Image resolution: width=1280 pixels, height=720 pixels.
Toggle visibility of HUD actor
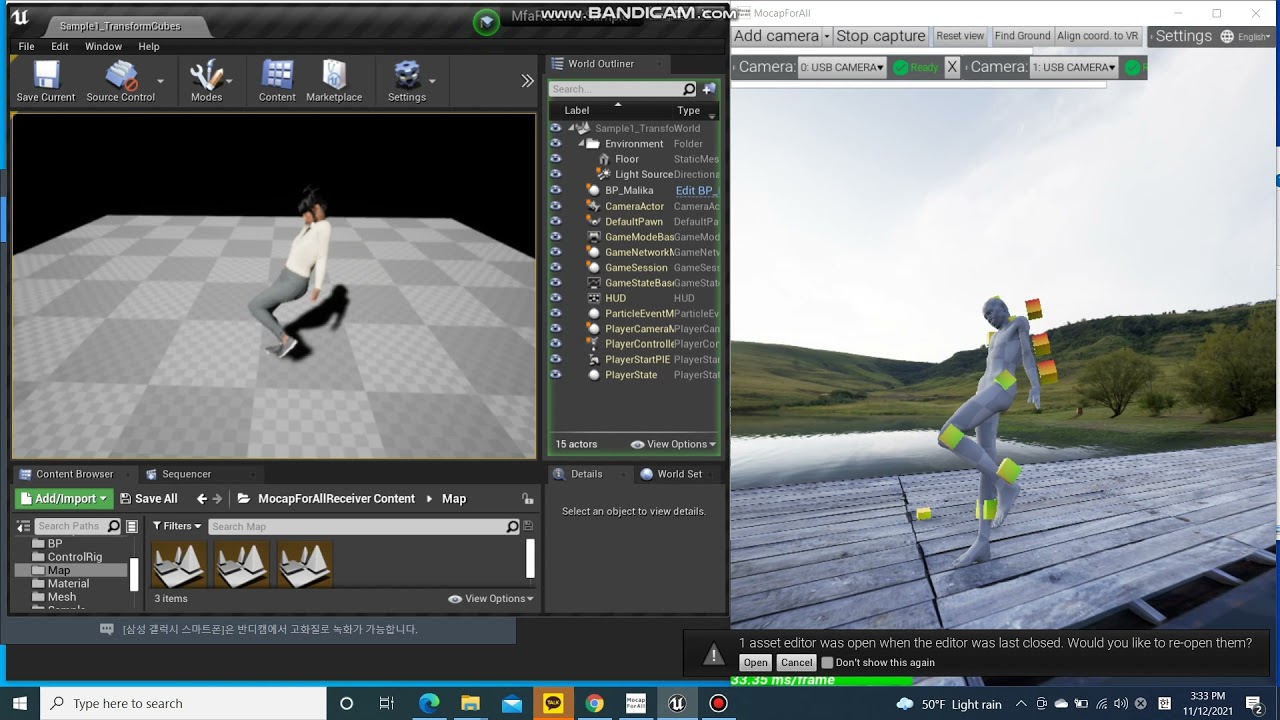(555, 298)
